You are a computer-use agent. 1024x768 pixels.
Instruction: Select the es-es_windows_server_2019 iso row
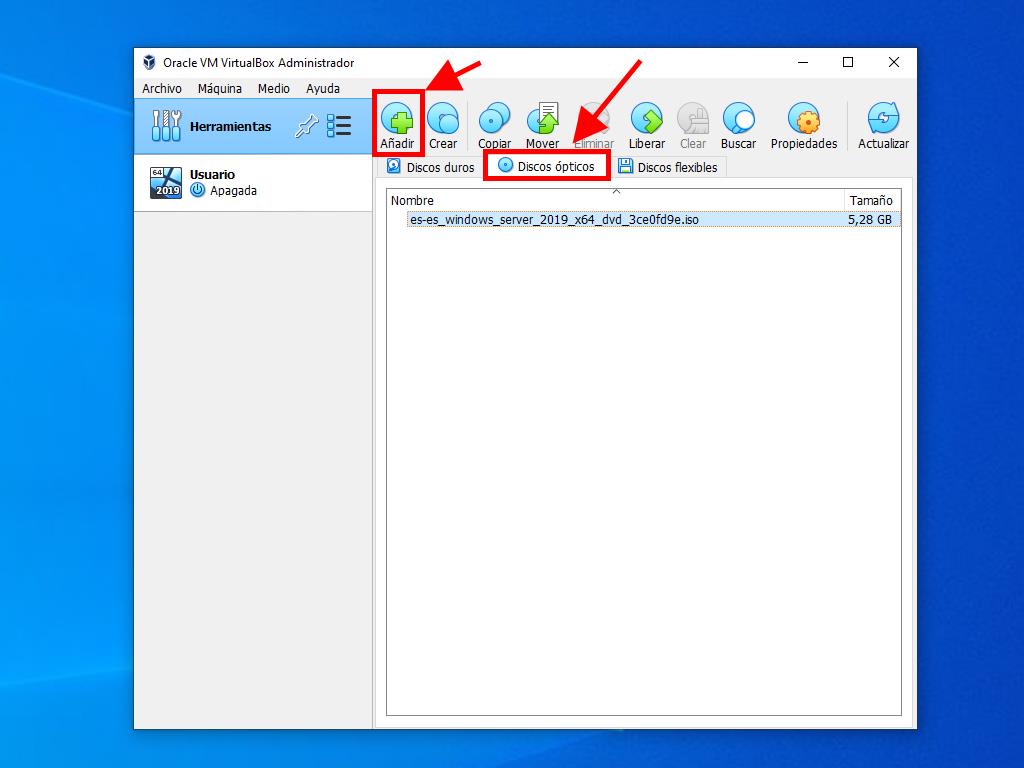(653, 219)
